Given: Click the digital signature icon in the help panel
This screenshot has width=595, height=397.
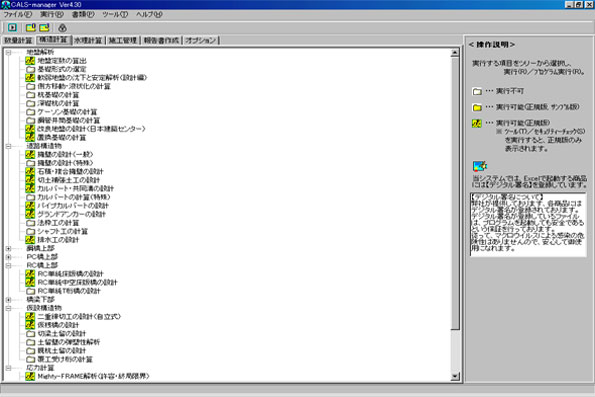Looking at the screenshot, I should 480,166.
